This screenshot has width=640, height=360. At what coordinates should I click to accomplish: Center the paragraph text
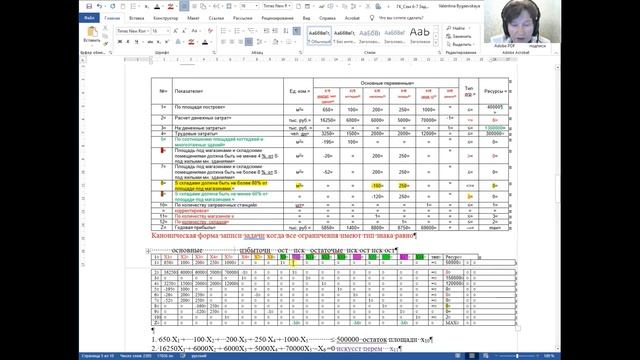pyautogui.click(x=231, y=42)
